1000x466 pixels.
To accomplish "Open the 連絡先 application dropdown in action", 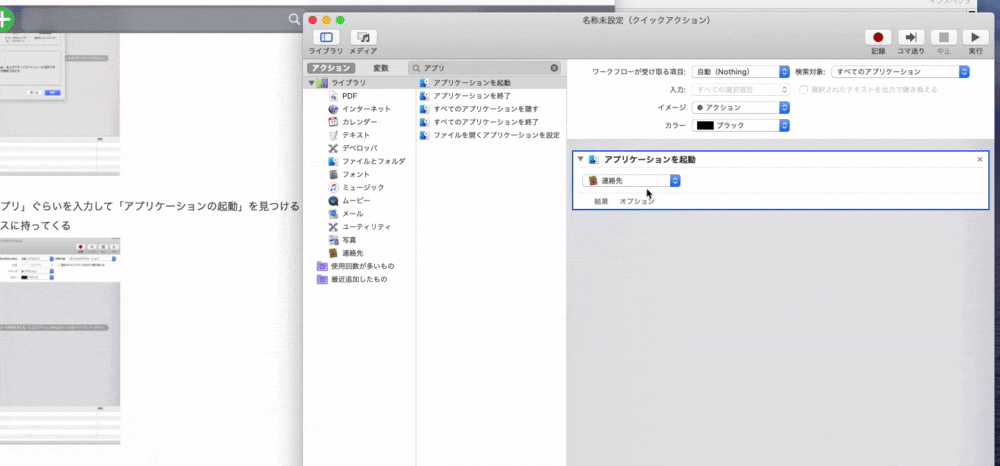I will (x=631, y=181).
